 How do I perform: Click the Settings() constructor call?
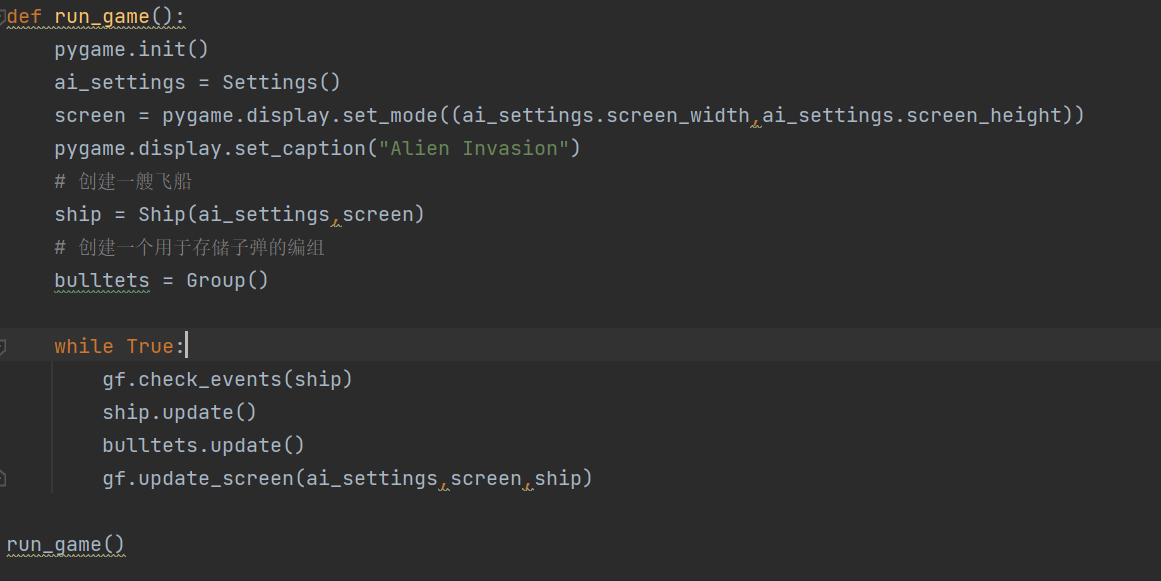(x=281, y=82)
